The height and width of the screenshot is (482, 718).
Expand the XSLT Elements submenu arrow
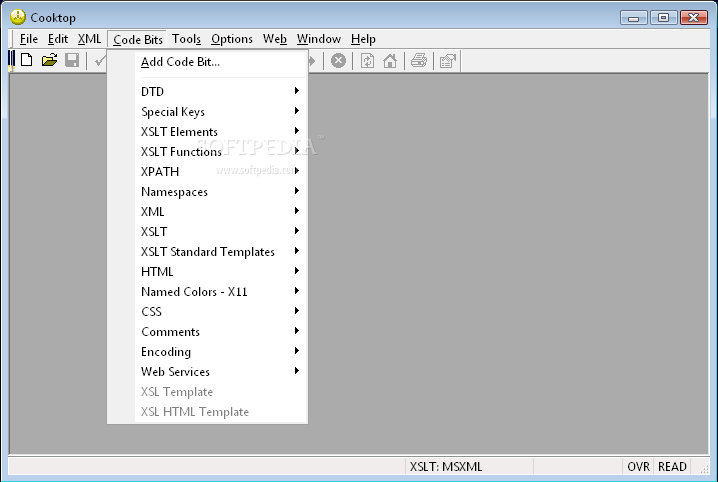[297, 131]
